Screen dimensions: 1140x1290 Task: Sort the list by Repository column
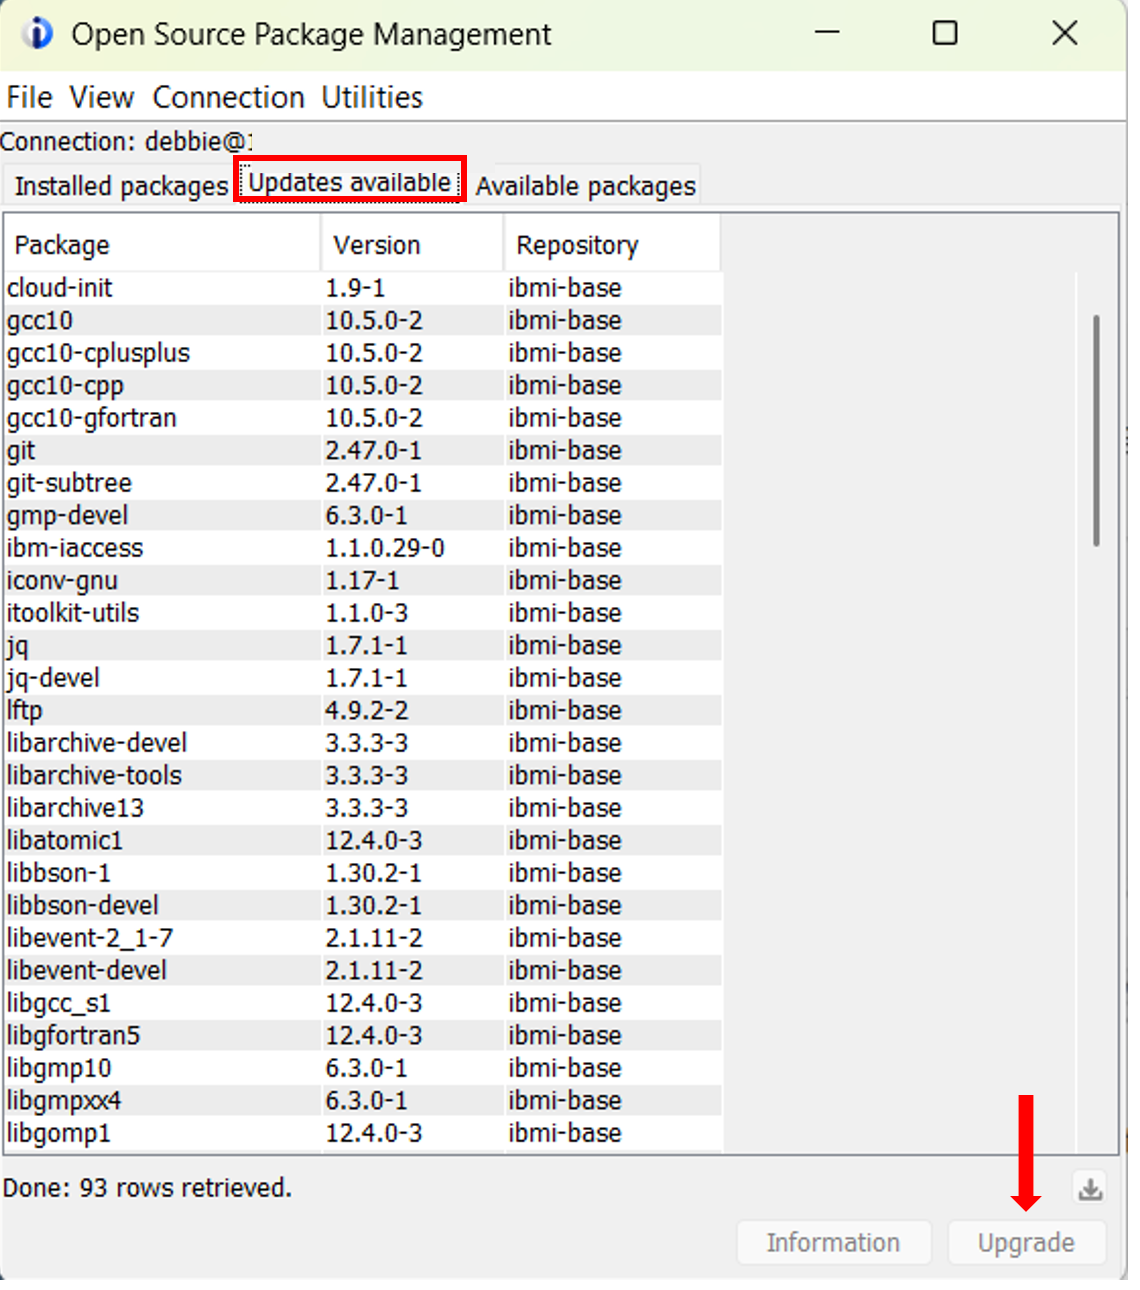coord(577,244)
